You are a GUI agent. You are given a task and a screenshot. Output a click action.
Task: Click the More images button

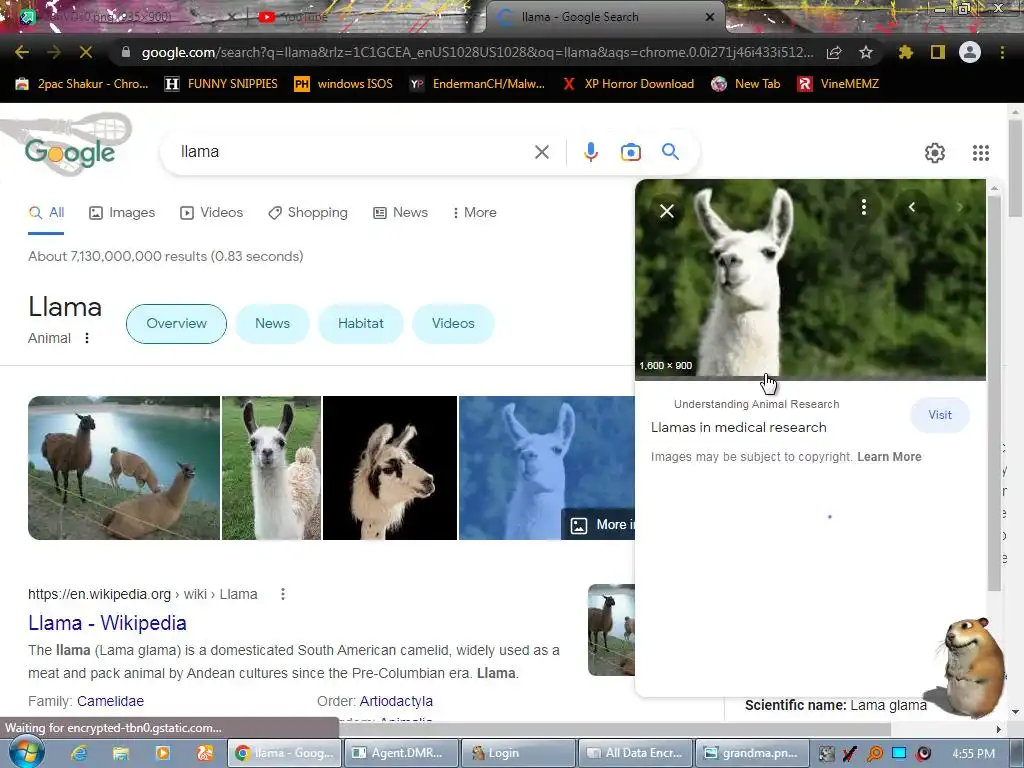(x=598, y=524)
